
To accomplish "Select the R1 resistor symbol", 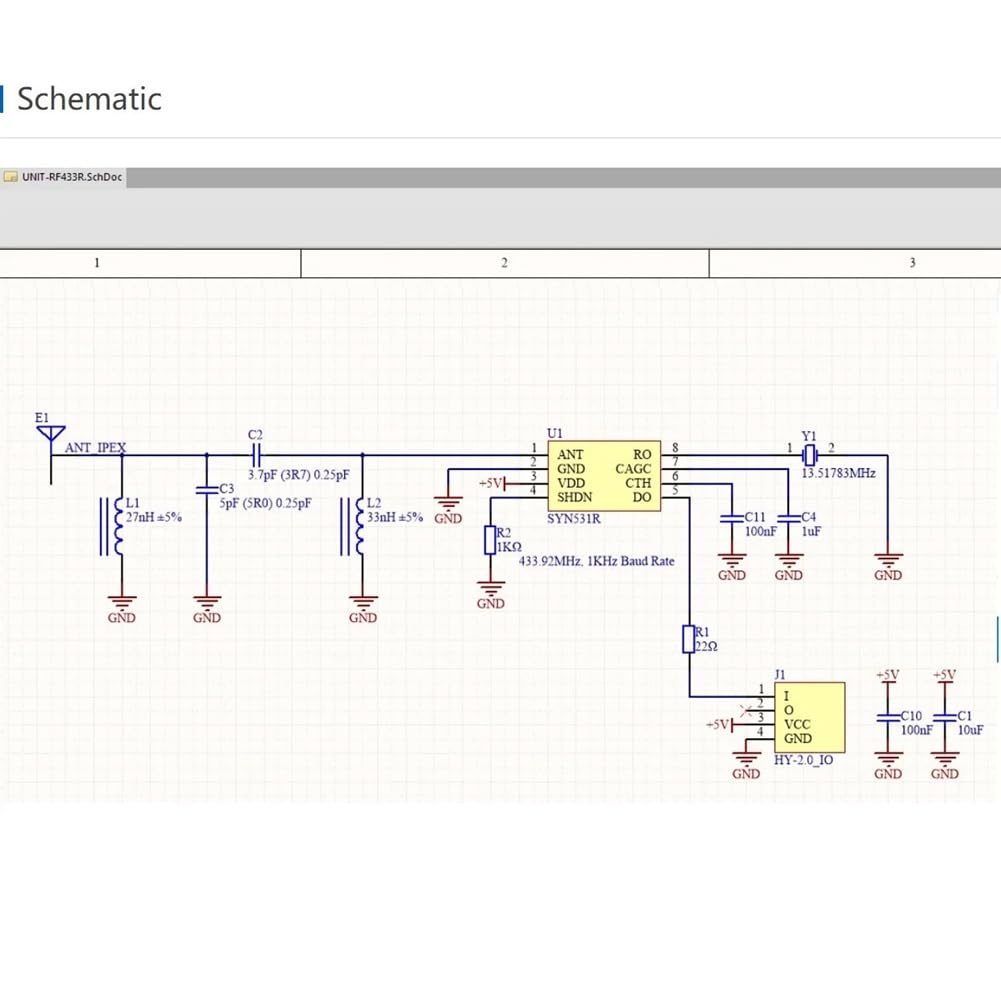I will point(689,639).
